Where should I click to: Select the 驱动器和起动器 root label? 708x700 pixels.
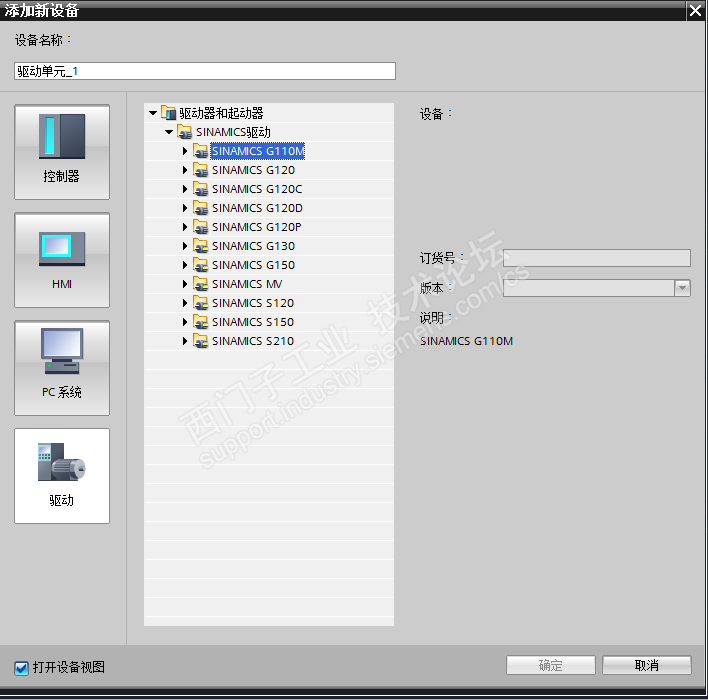pos(221,113)
